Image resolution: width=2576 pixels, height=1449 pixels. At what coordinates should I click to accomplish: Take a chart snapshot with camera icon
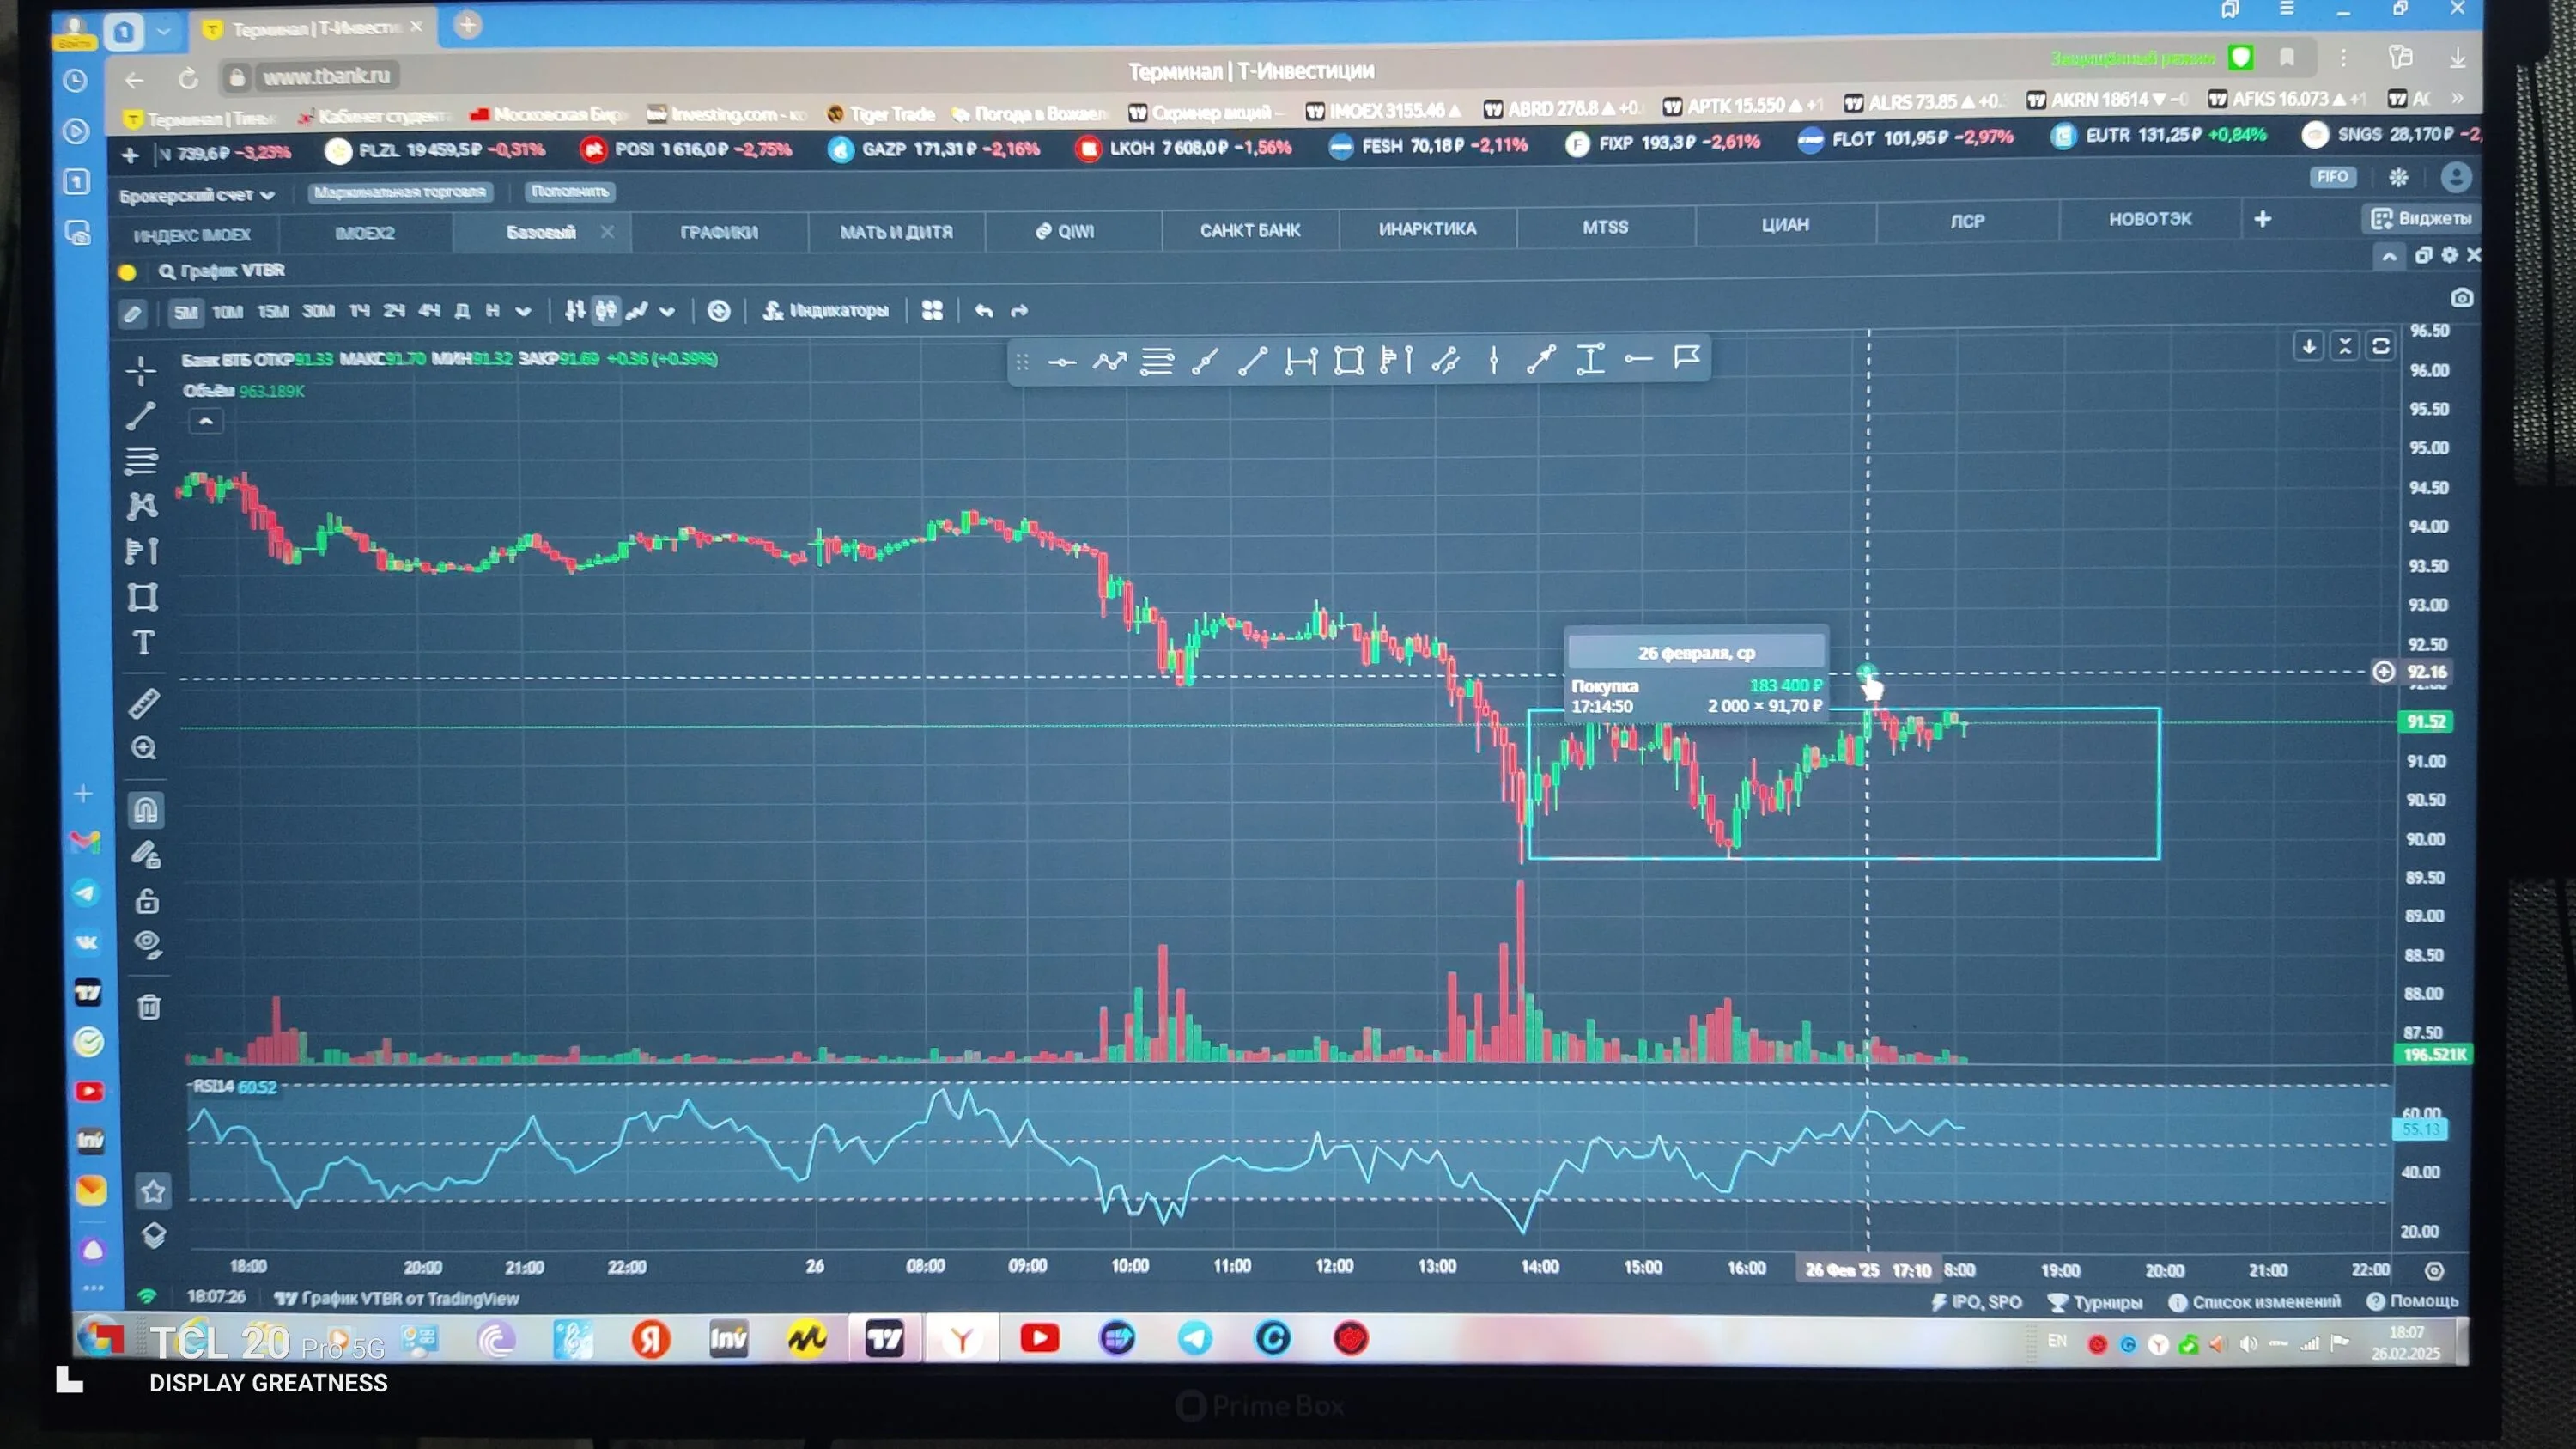tap(2462, 298)
